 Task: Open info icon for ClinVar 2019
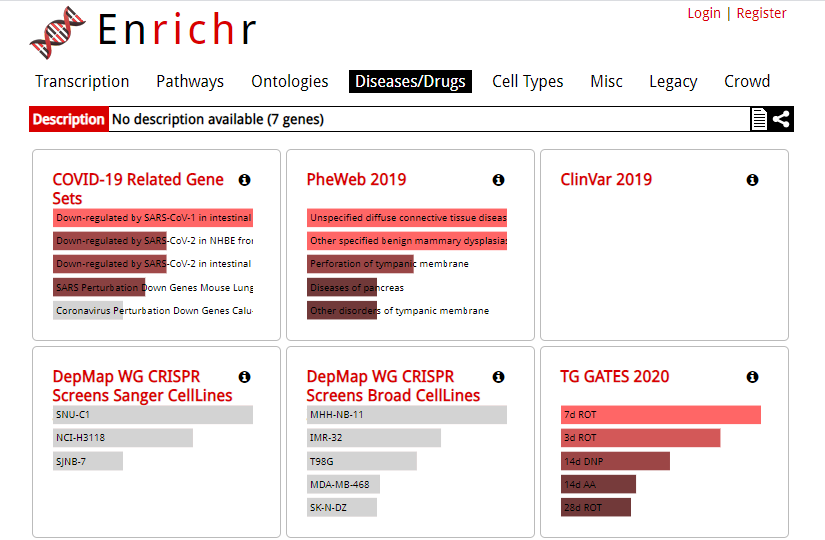[752, 180]
